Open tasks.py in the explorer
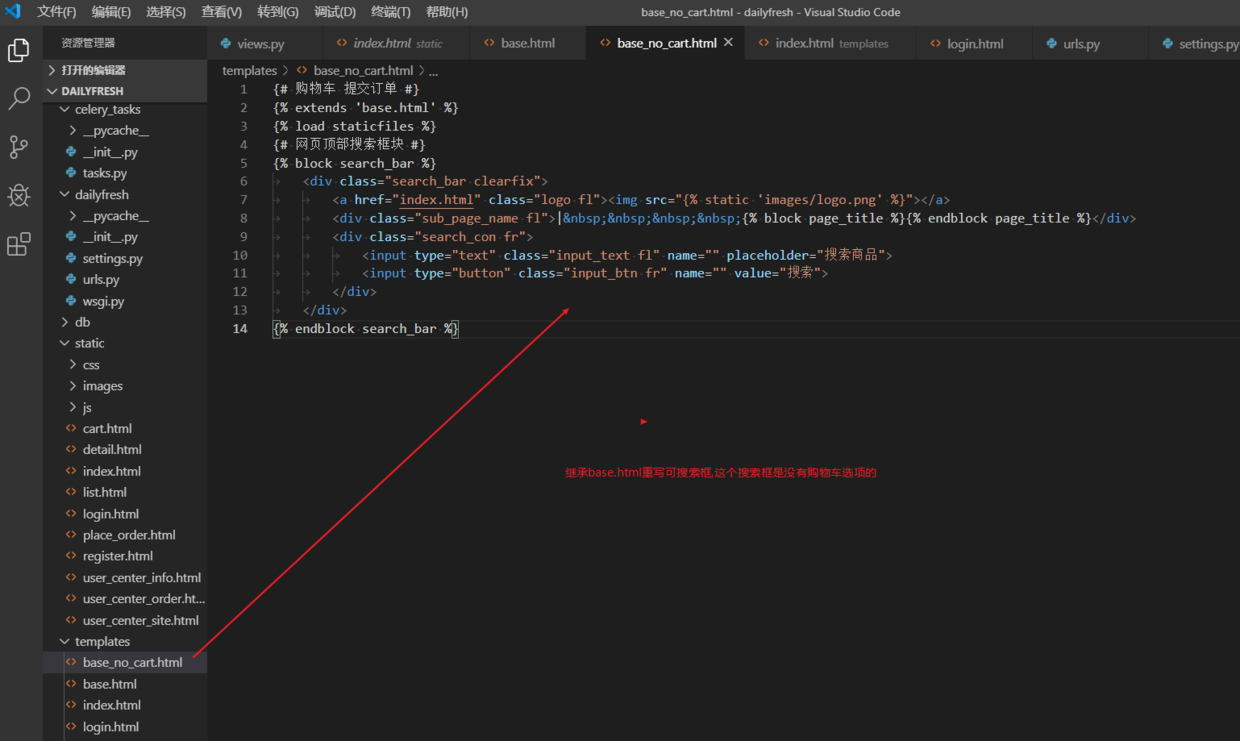This screenshot has height=741, width=1240. pyautogui.click(x=125, y=173)
